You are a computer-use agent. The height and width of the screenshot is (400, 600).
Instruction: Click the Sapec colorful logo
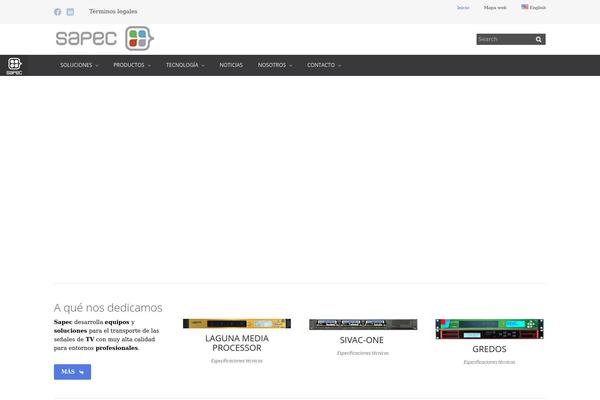(139, 38)
